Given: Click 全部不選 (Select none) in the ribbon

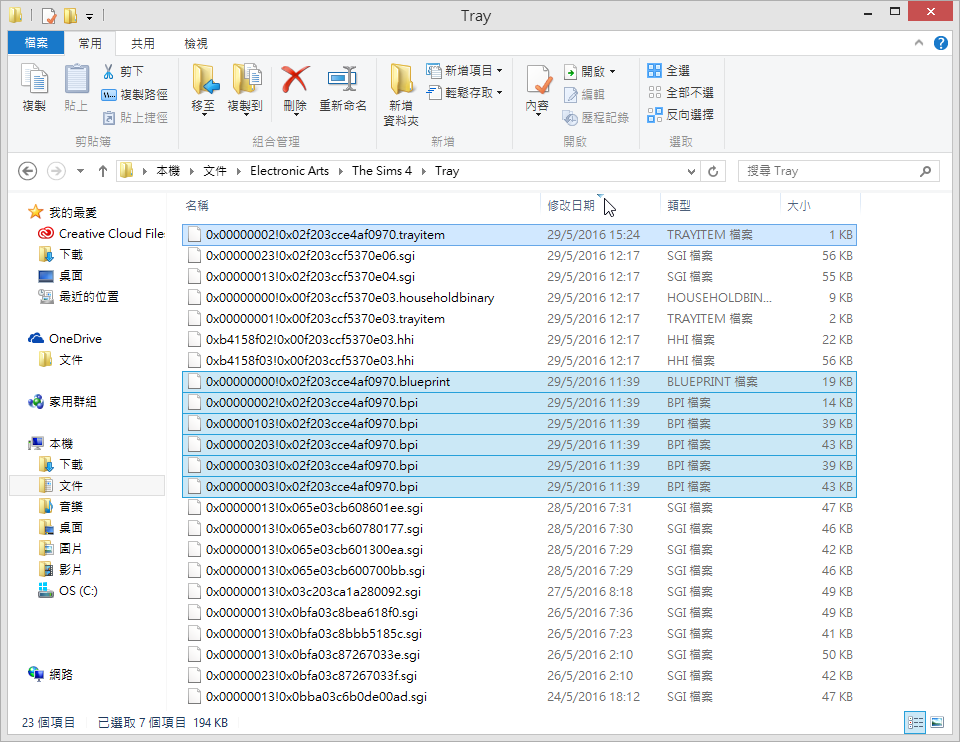Looking at the screenshot, I should click(x=681, y=92).
